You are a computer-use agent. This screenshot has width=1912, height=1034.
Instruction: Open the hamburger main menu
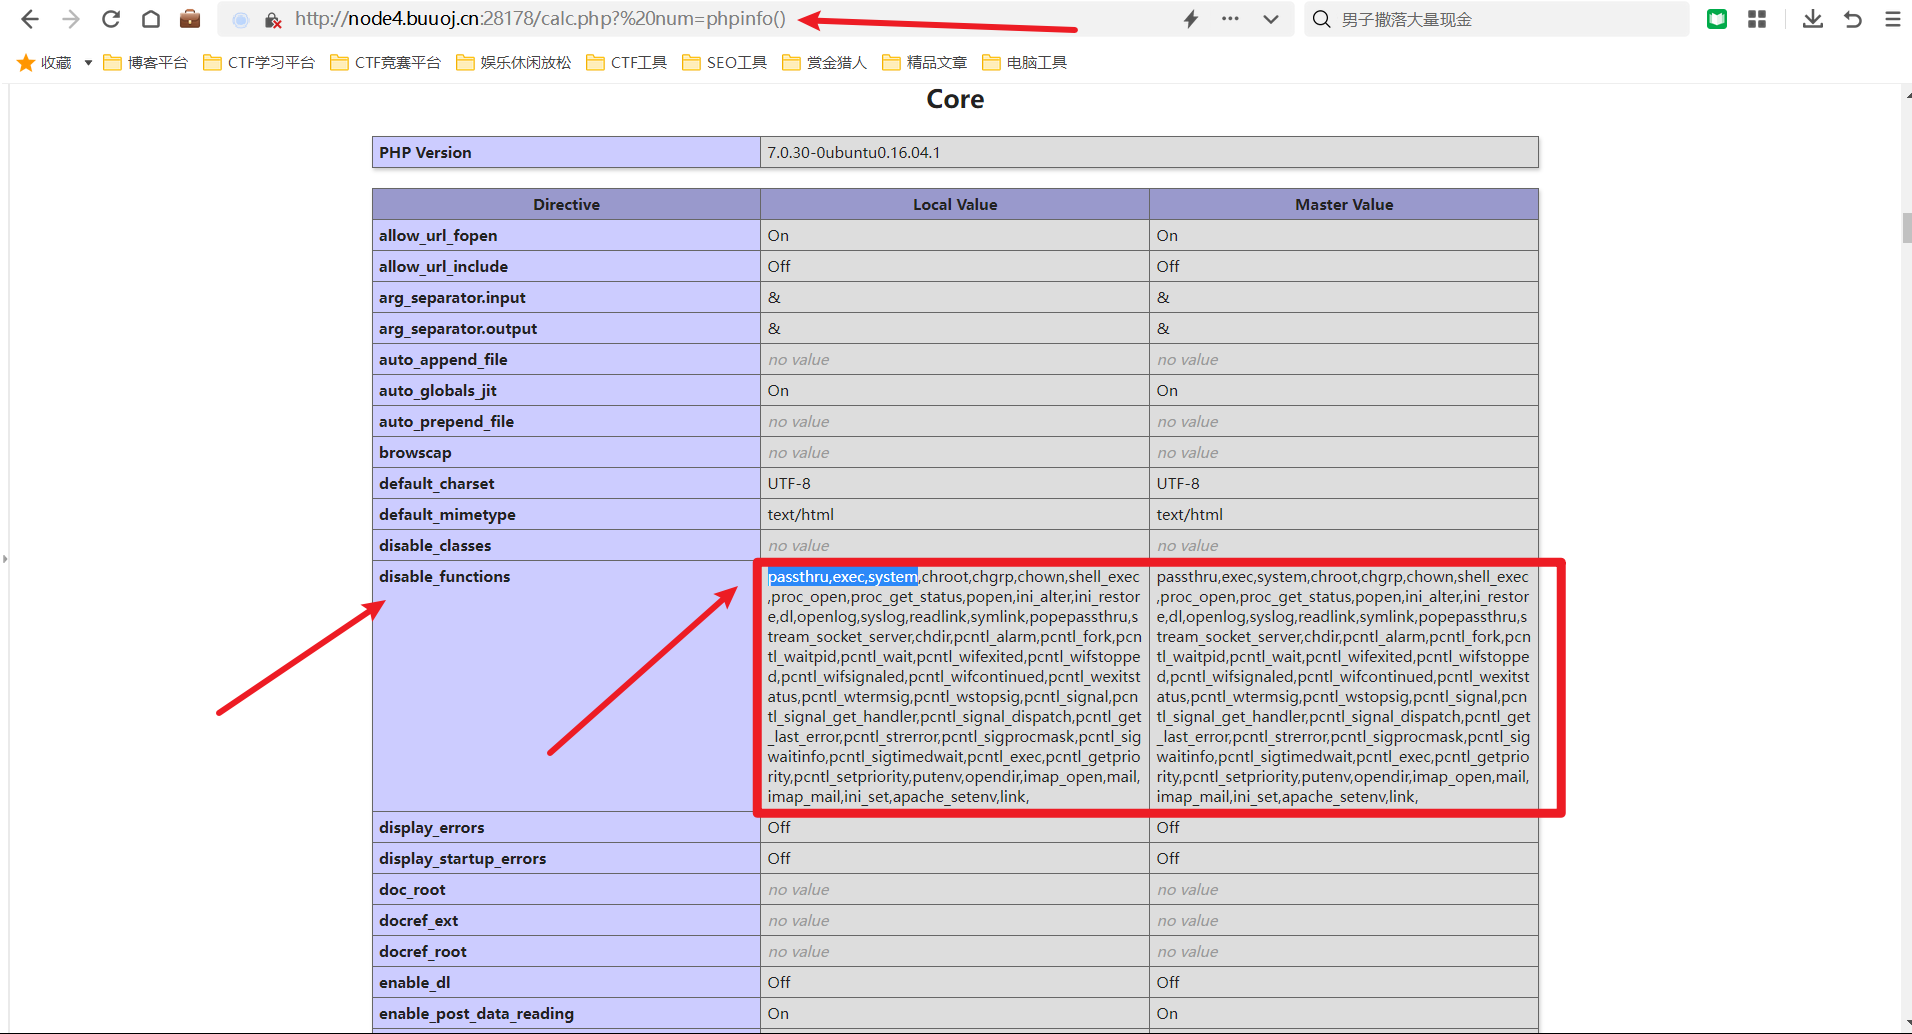coord(1893,19)
